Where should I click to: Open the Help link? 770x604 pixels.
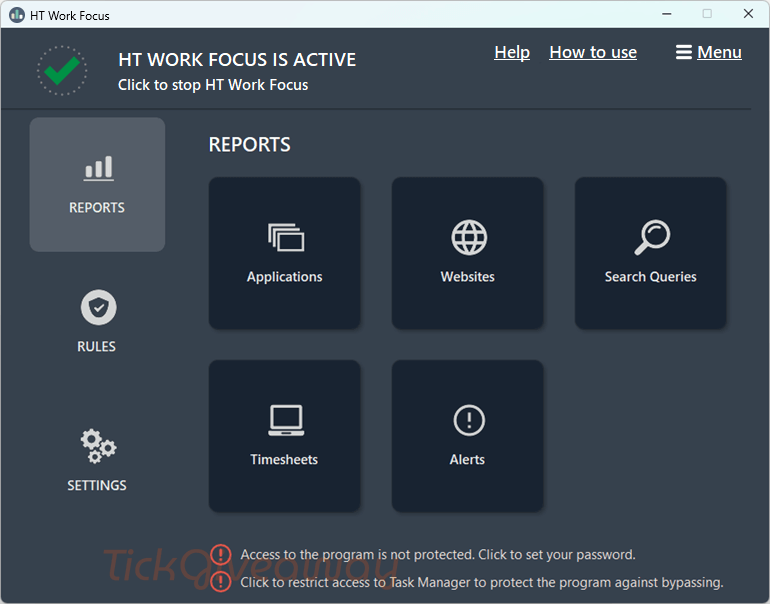coord(512,52)
